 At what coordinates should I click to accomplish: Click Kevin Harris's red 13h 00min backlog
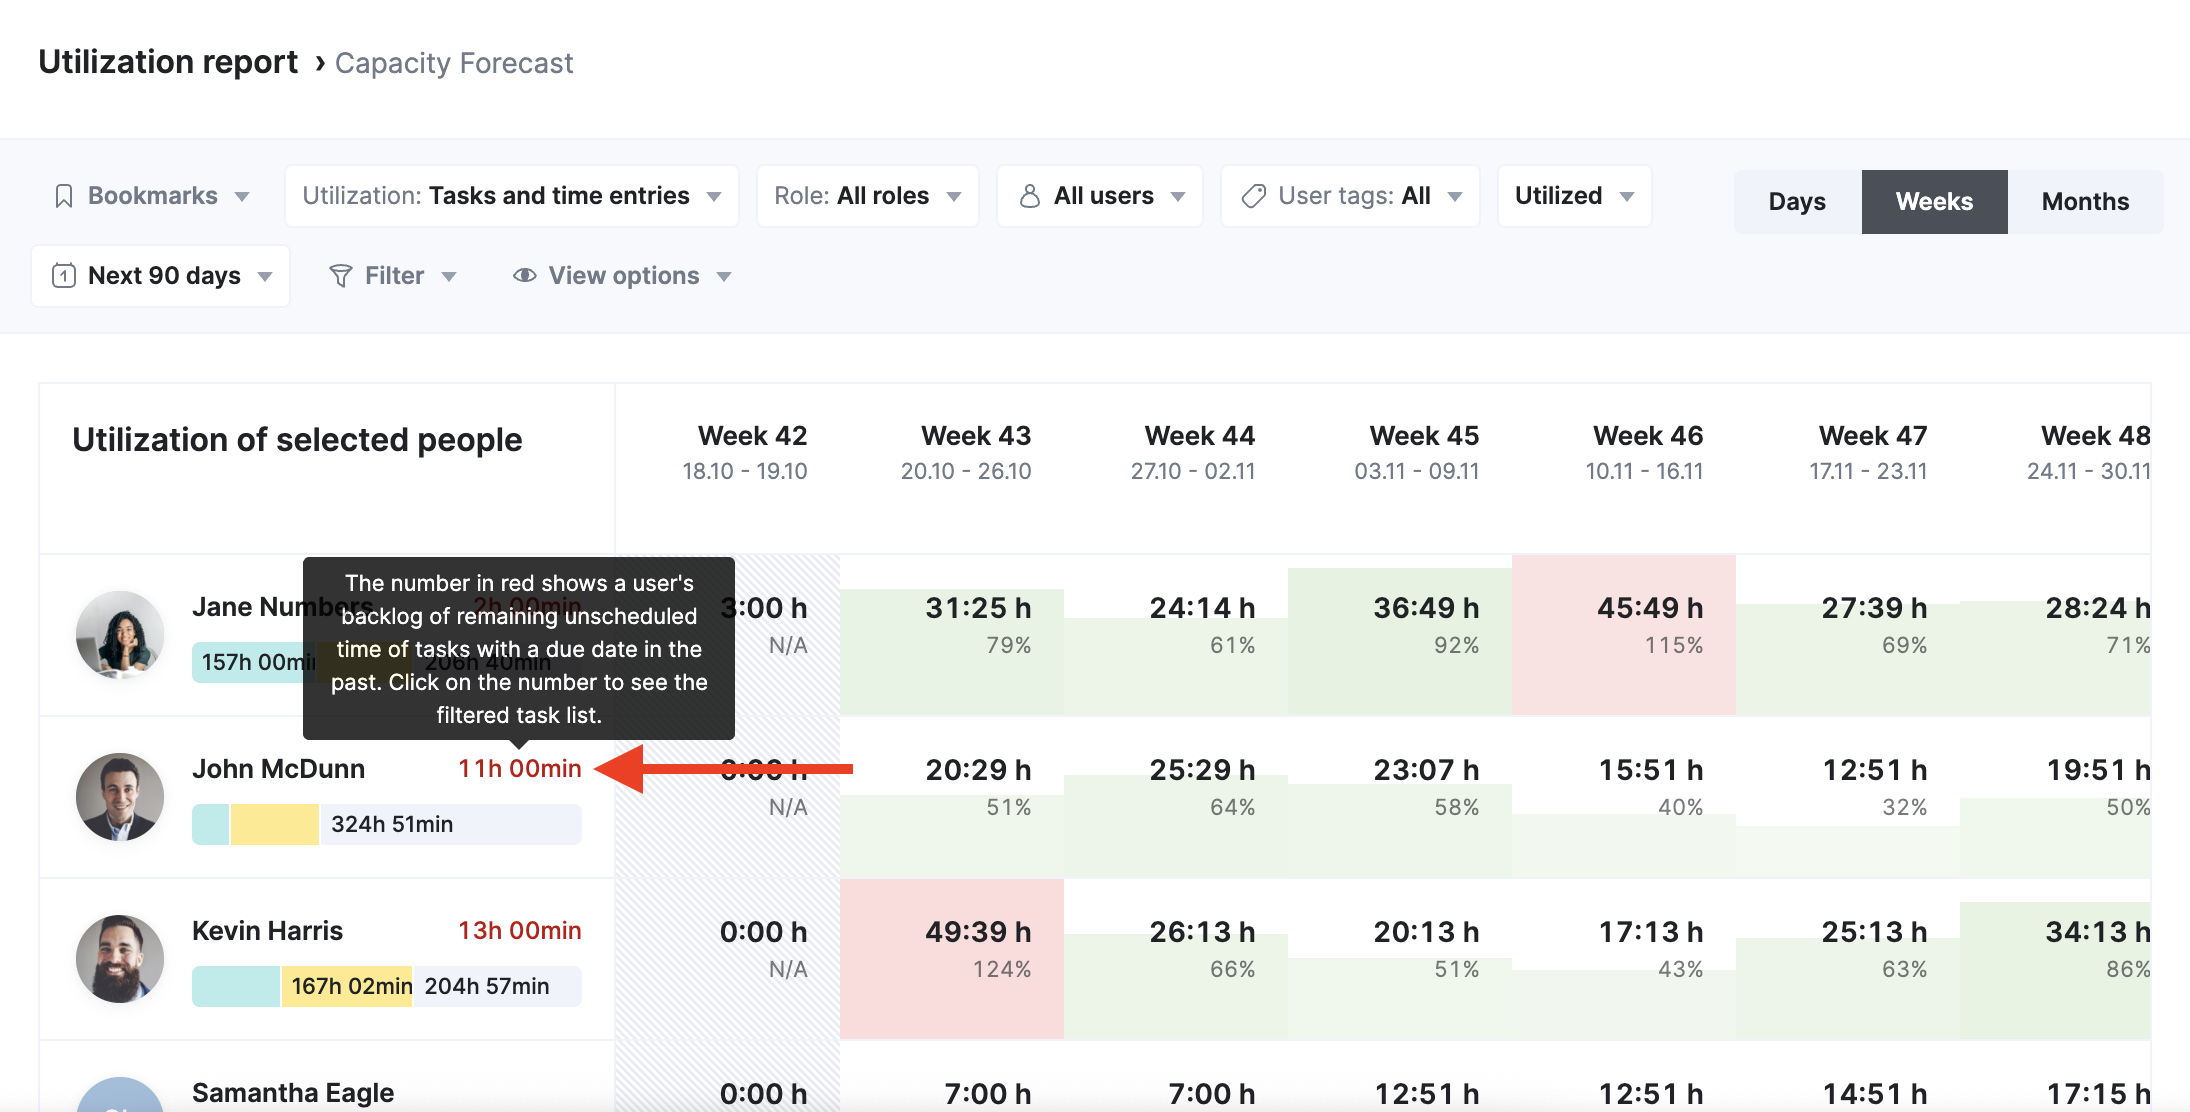(520, 931)
